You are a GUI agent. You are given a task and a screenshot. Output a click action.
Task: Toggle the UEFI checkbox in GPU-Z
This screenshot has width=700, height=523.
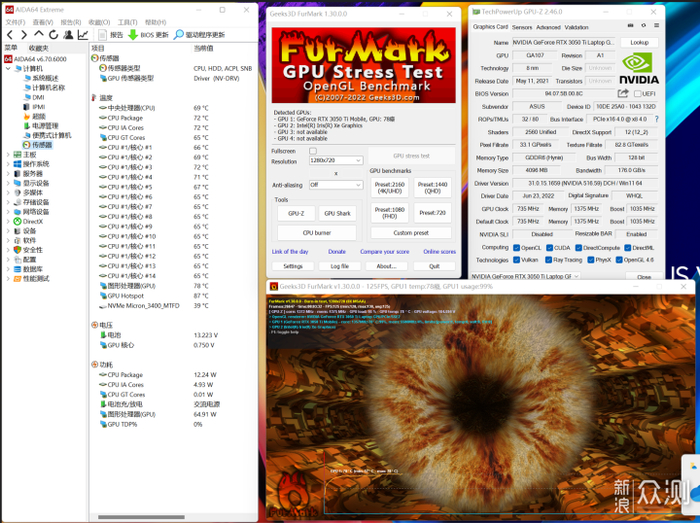tap(637, 94)
